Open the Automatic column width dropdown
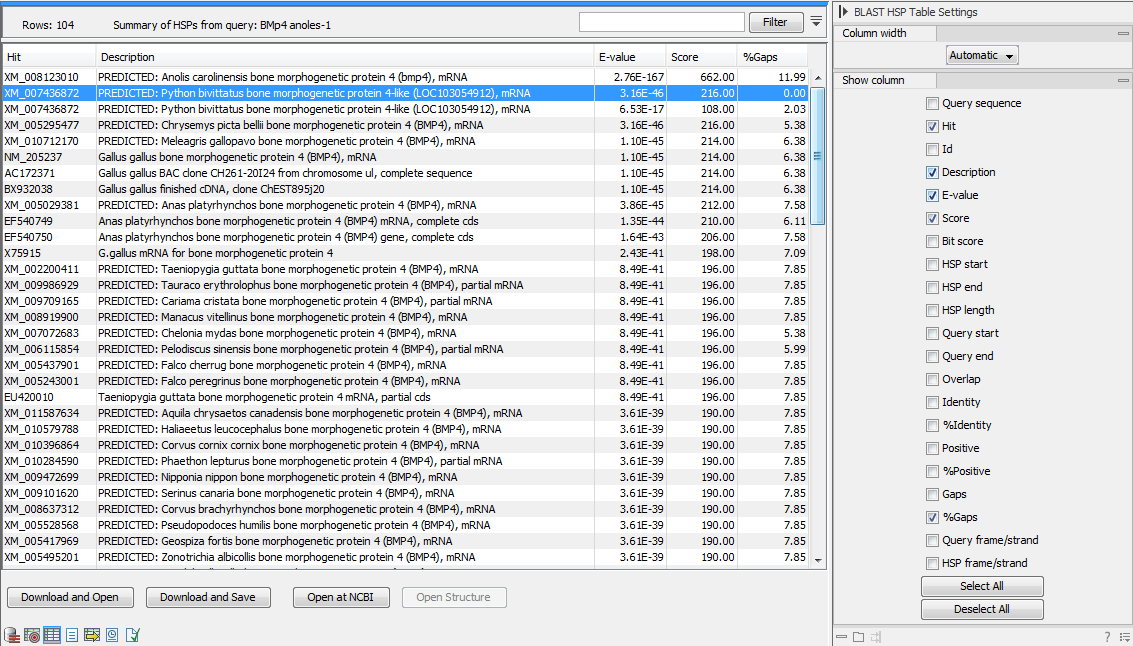This screenshot has height=646, width=1133. click(x=981, y=55)
